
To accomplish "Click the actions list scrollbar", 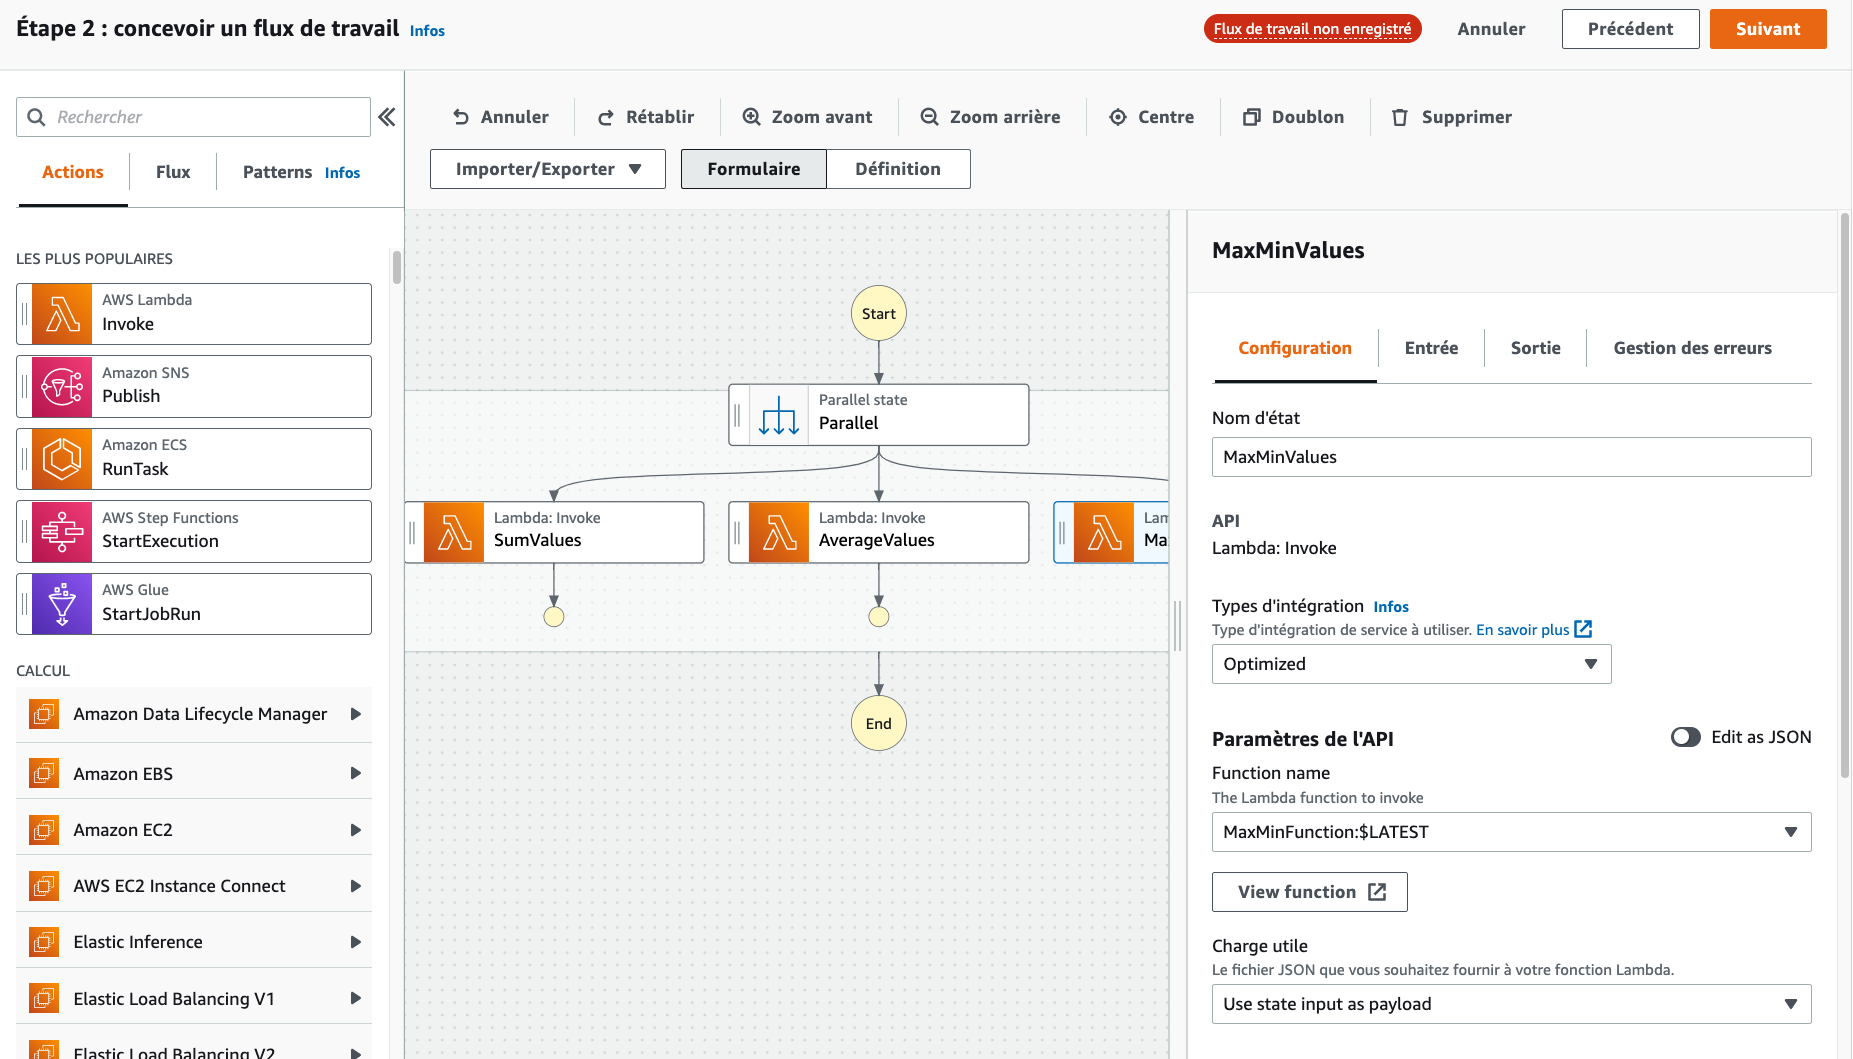I will point(397,267).
